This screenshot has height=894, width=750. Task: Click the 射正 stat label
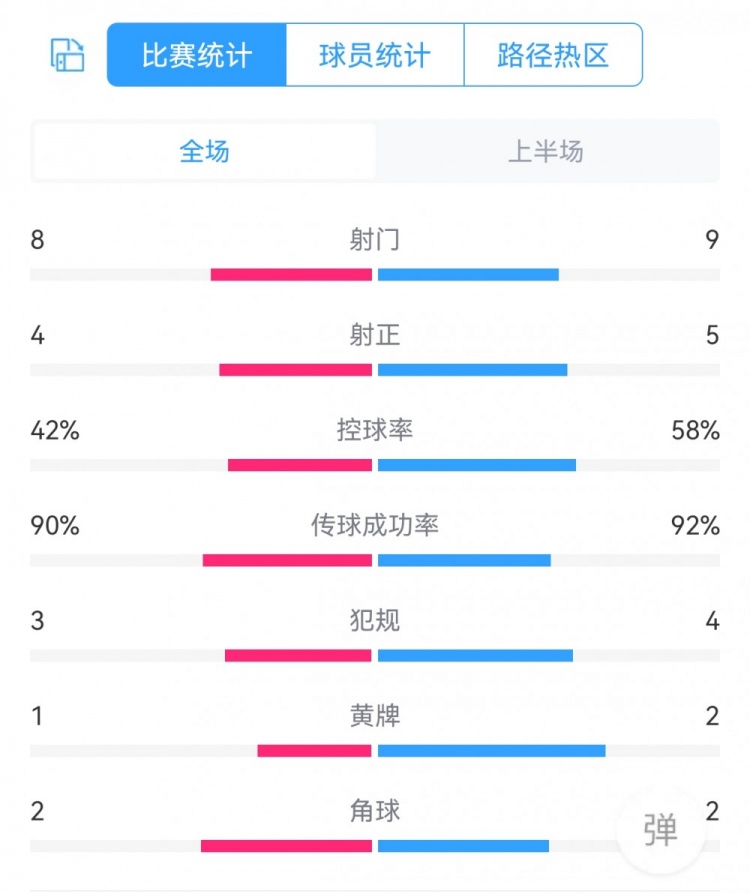[375, 335]
